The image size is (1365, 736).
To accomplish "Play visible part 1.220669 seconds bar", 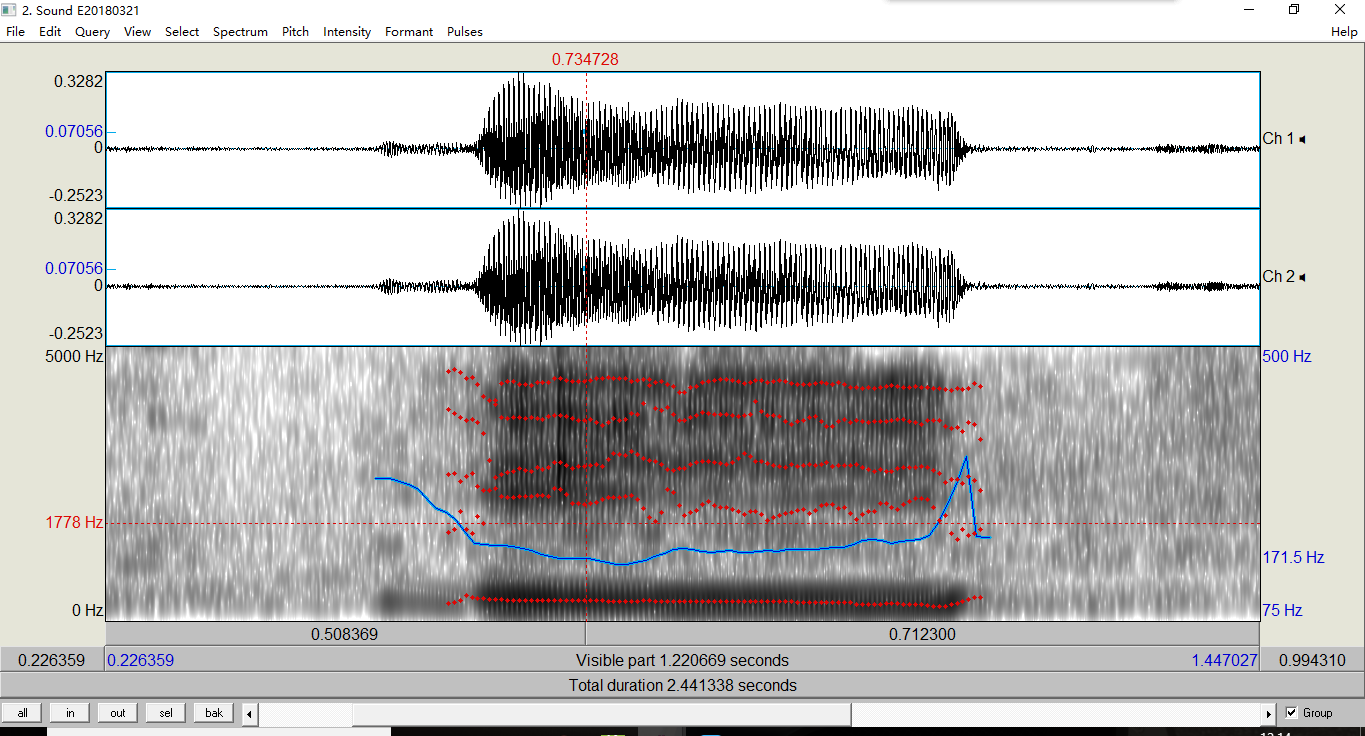I will [x=682, y=660].
